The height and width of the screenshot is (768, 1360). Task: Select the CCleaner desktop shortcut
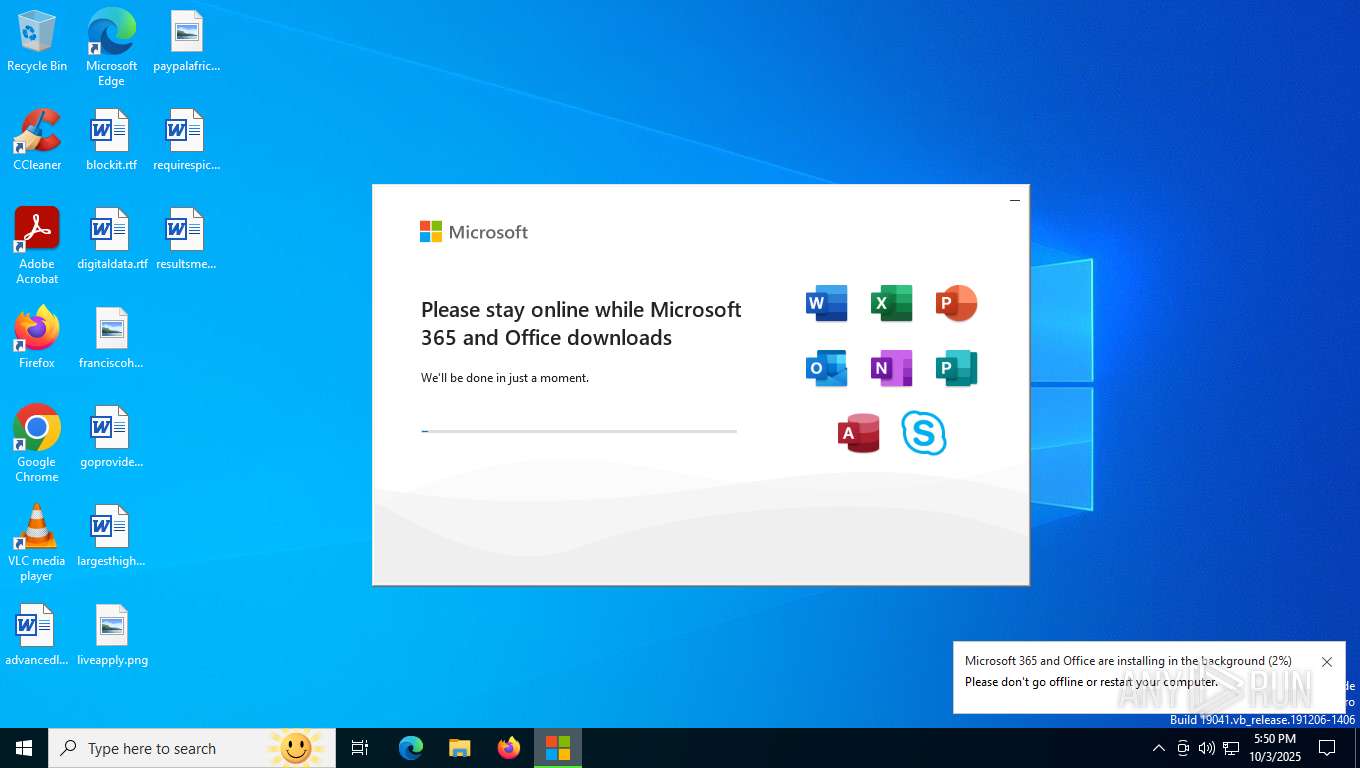(x=37, y=140)
